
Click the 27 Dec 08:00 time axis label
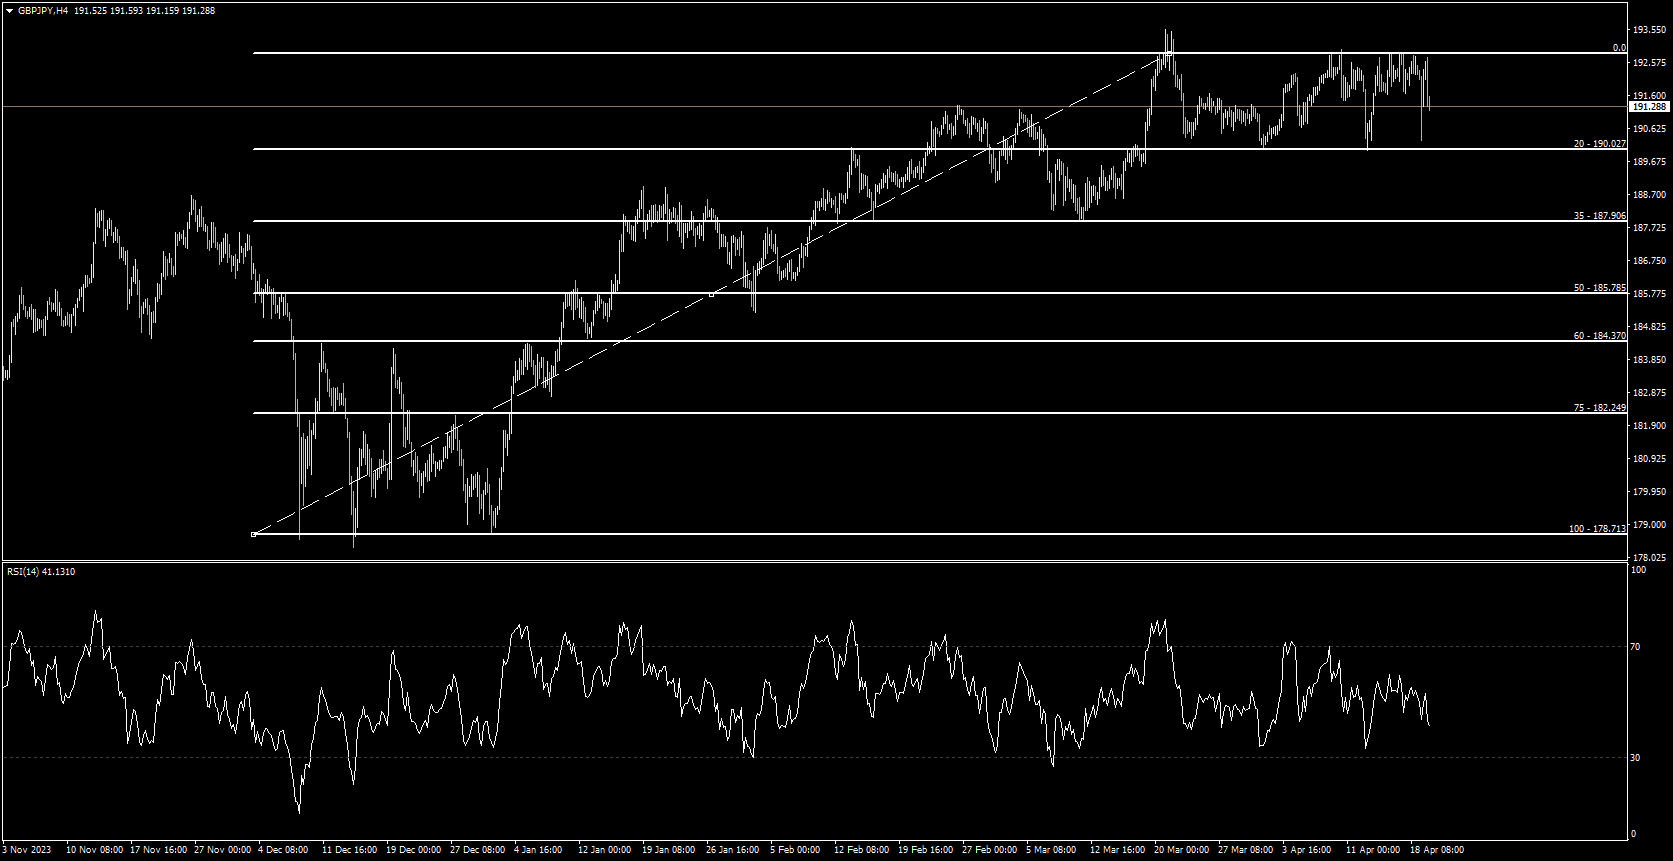[478, 850]
